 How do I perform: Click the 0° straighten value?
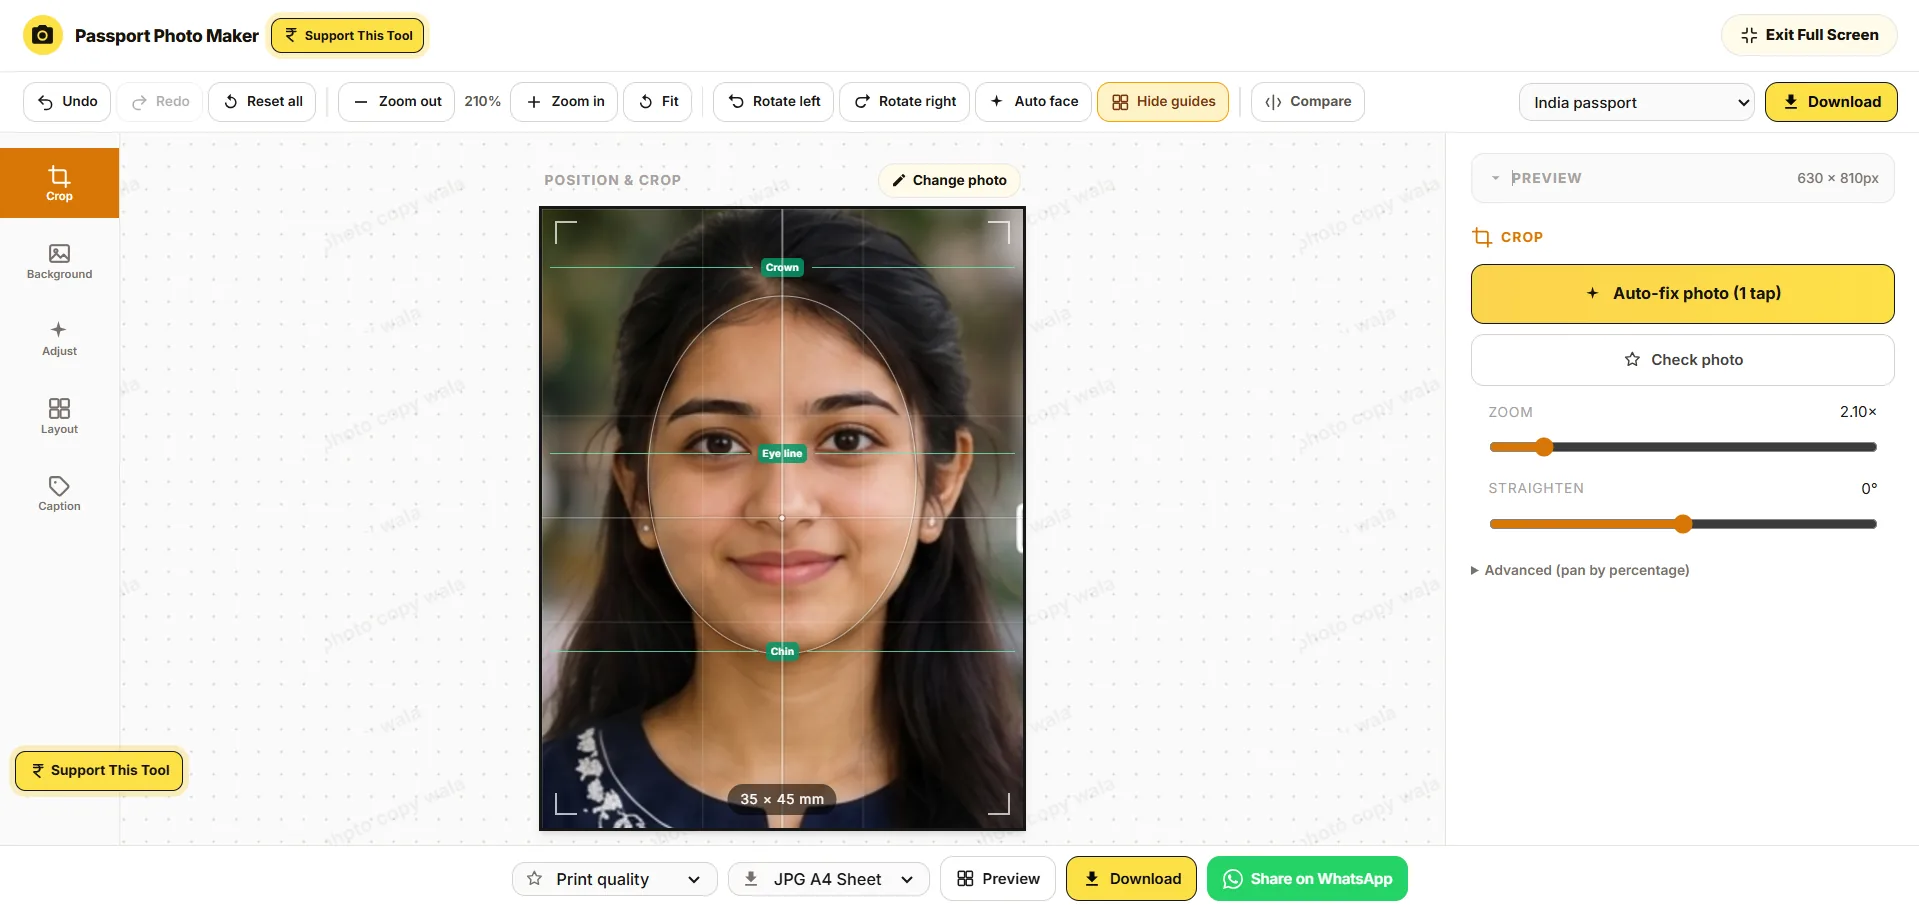[1869, 488]
